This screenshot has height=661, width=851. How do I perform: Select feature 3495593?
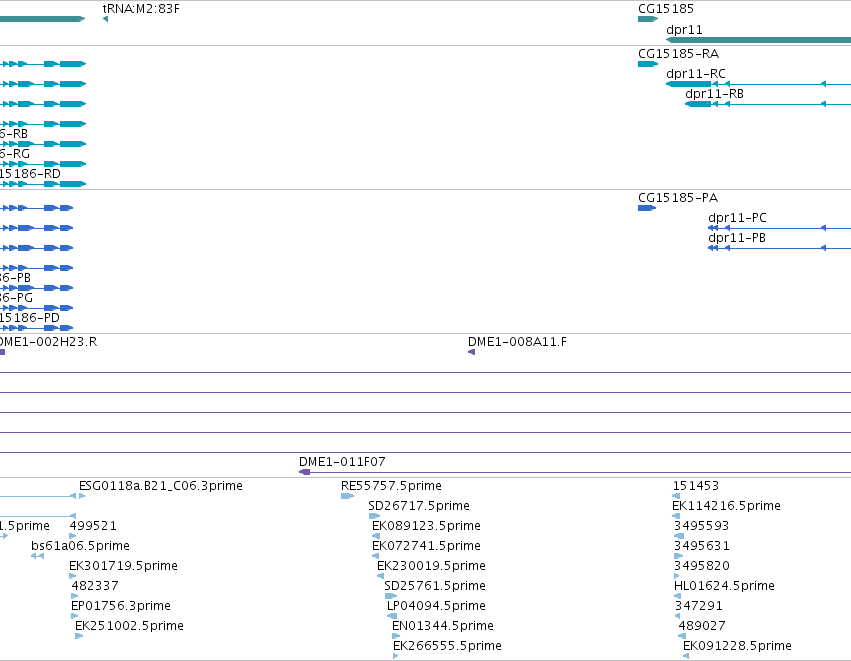click(701, 526)
